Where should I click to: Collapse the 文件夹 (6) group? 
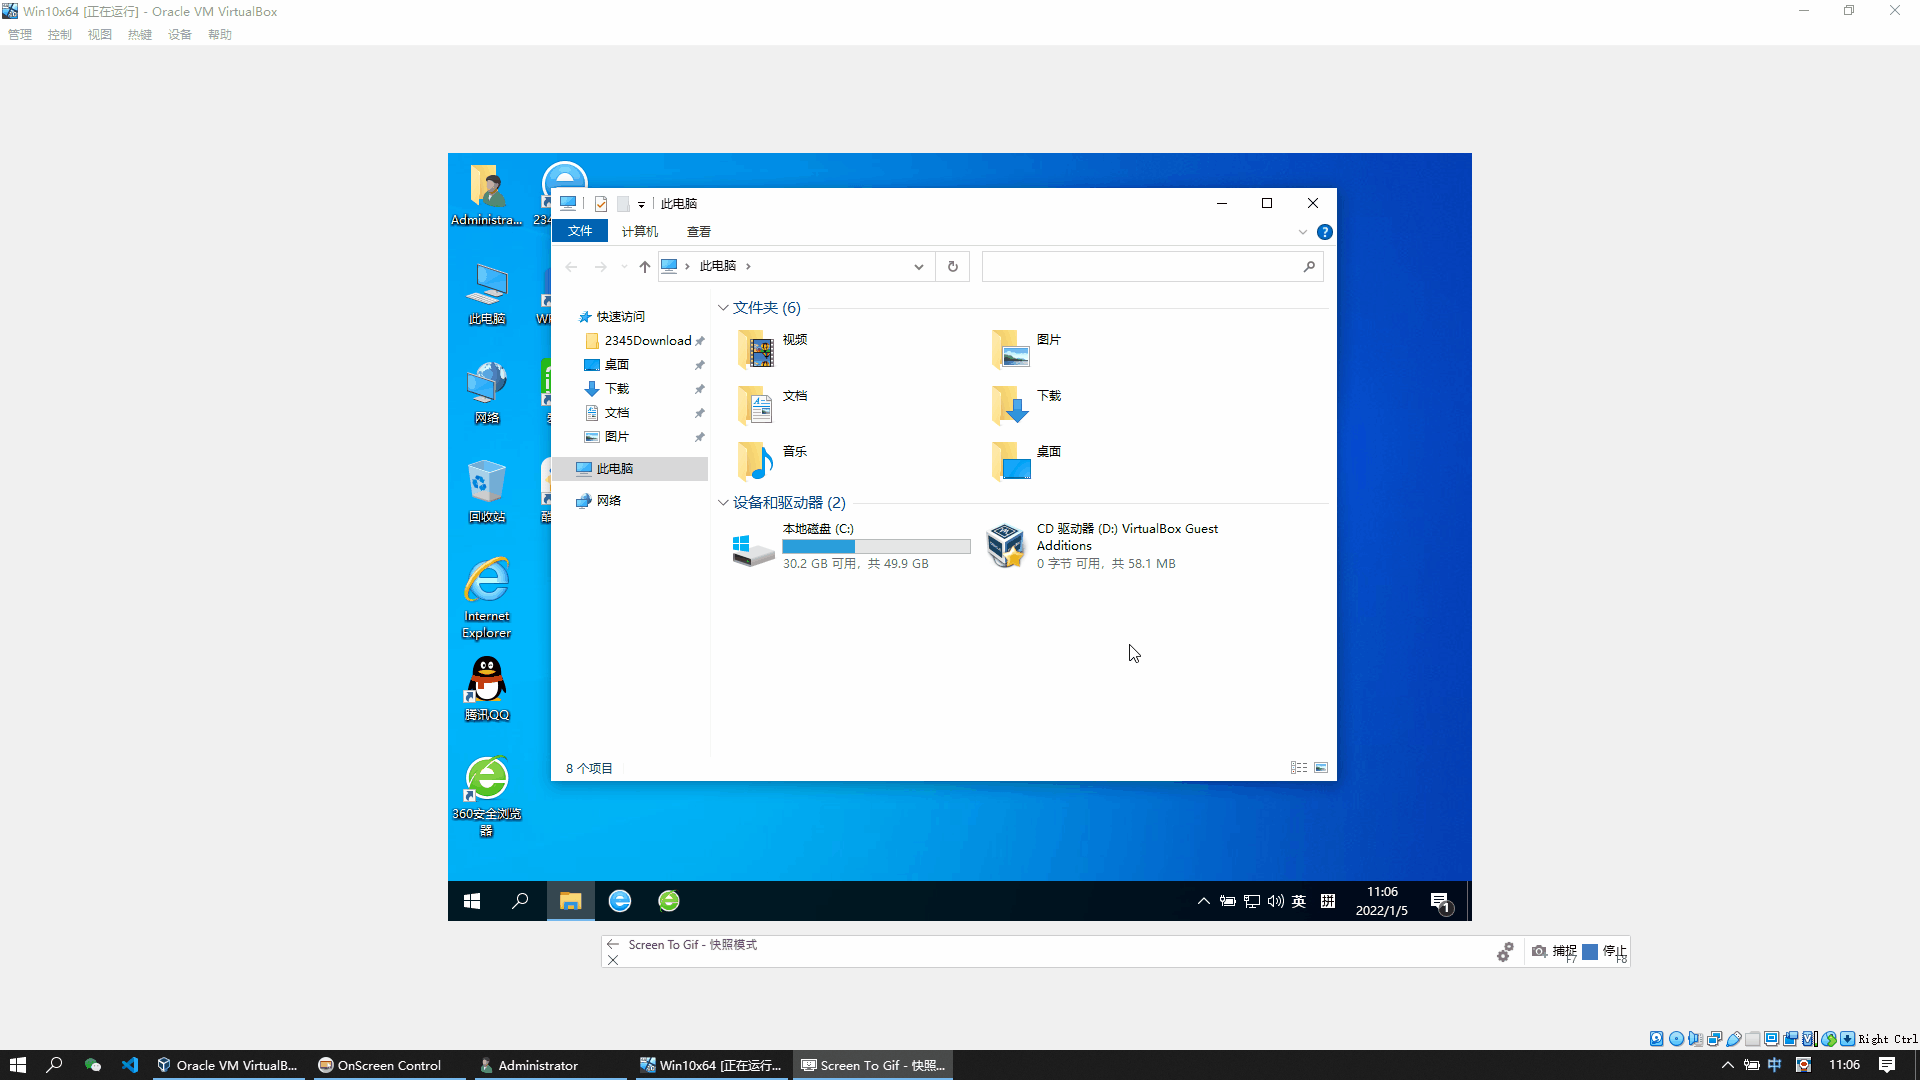click(x=723, y=308)
